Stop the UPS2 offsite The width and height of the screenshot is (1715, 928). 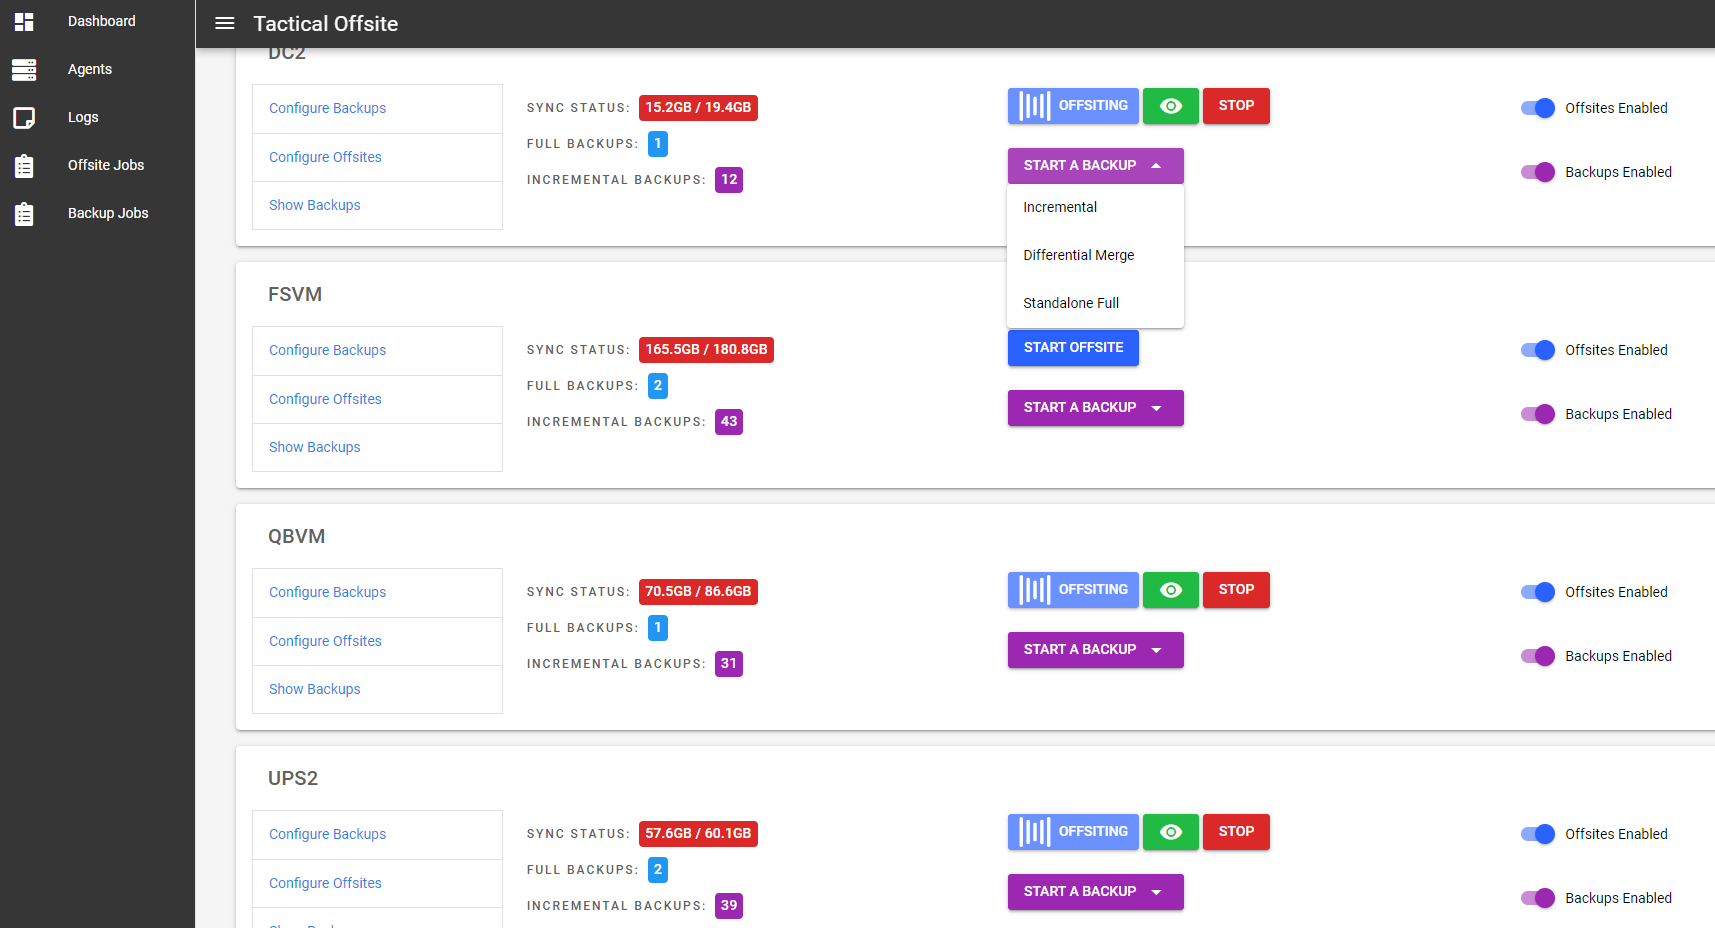(x=1236, y=832)
